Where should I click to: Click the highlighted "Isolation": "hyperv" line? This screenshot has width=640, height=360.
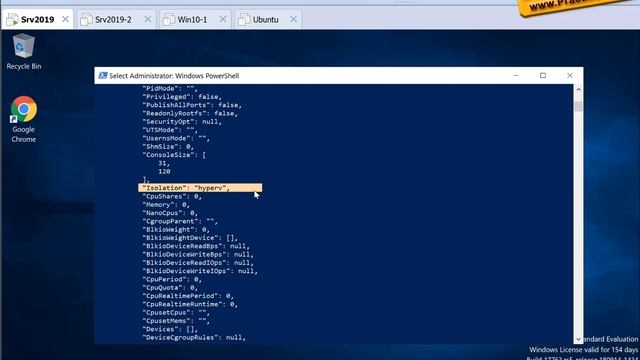pos(200,188)
